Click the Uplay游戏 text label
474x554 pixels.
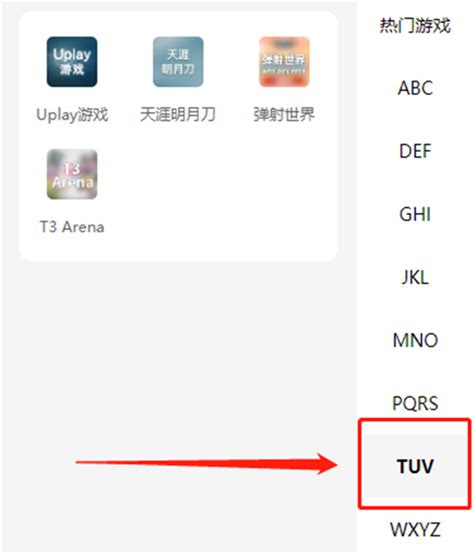[x=72, y=115]
